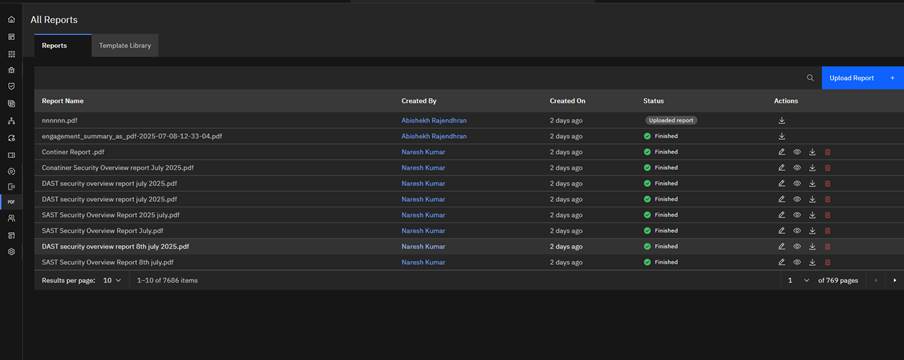Delete the Continer Report .pdf
The width and height of the screenshot is (904, 360).
click(828, 152)
